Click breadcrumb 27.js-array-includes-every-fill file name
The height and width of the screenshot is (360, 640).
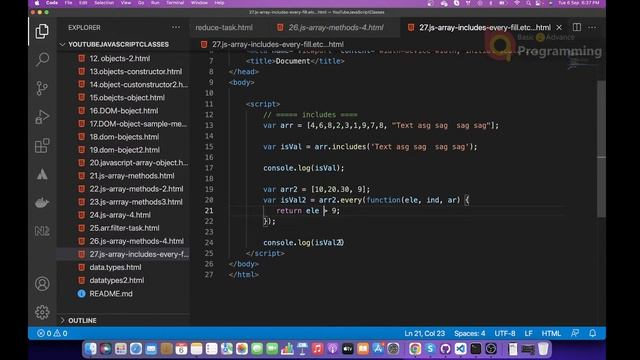click(x=278, y=44)
